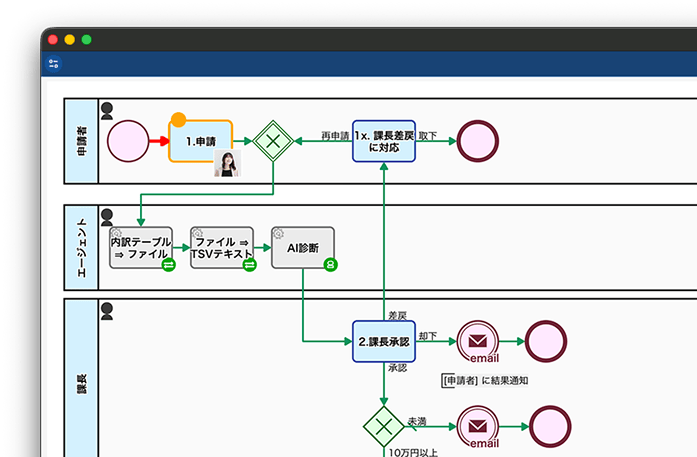
Task: Click green converter badge on TSVテキスト task
Action: pyautogui.click(x=250, y=265)
